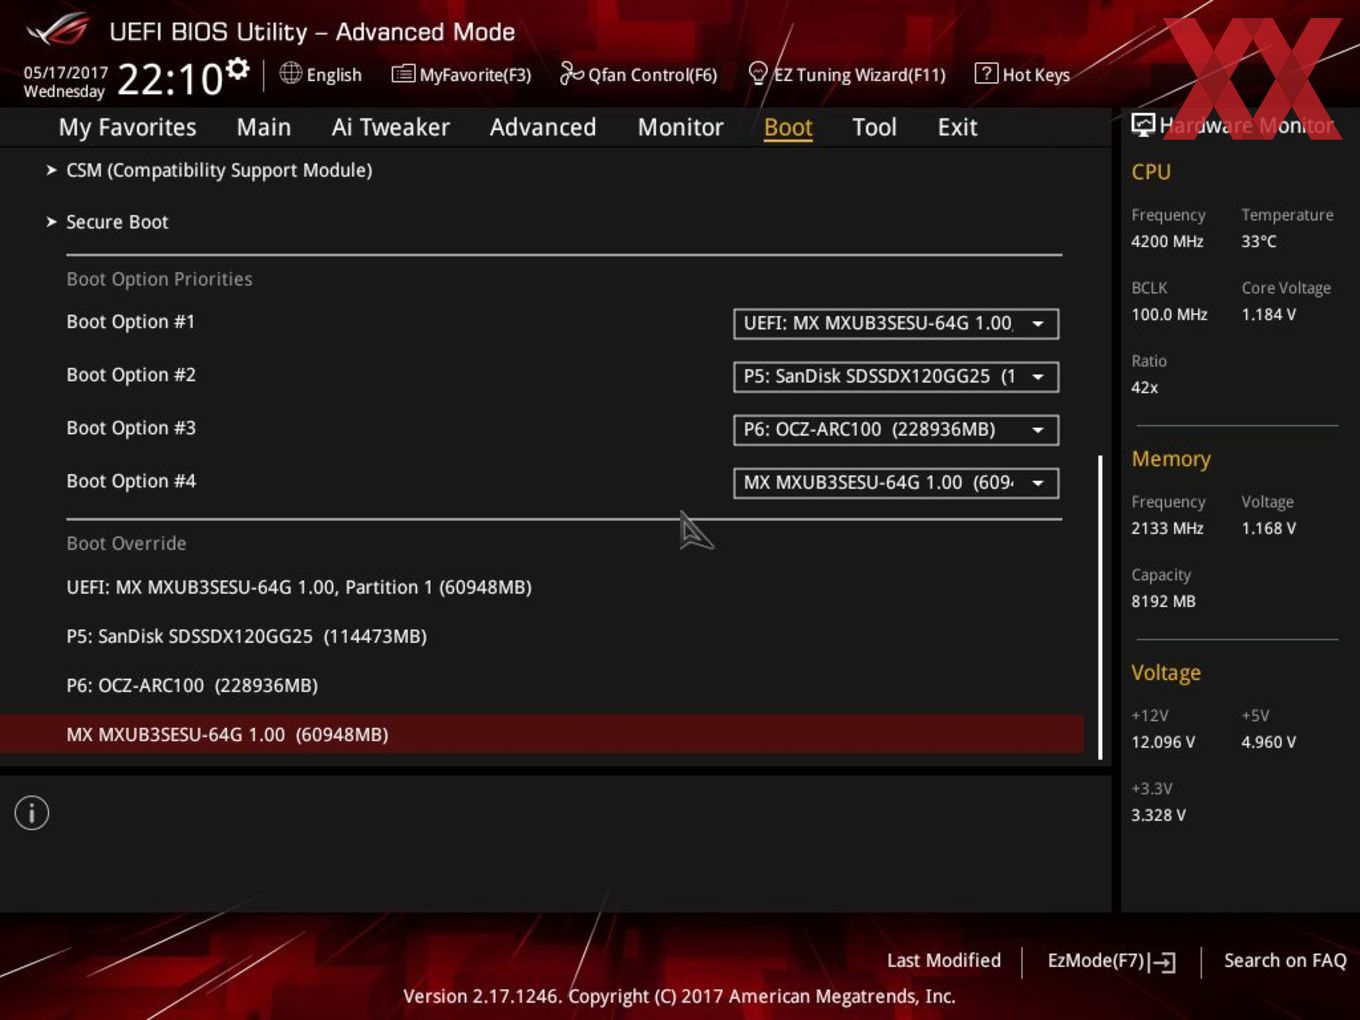Screen dimensions: 1360x1020
Task: Click the Voltage section heading
Action: pos(1166,673)
